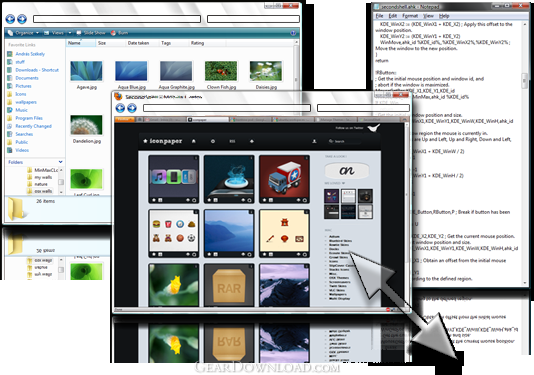The height and width of the screenshot is (375, 534).
Task: Collapse the Folders pane chevron
Action: [61, 162]
